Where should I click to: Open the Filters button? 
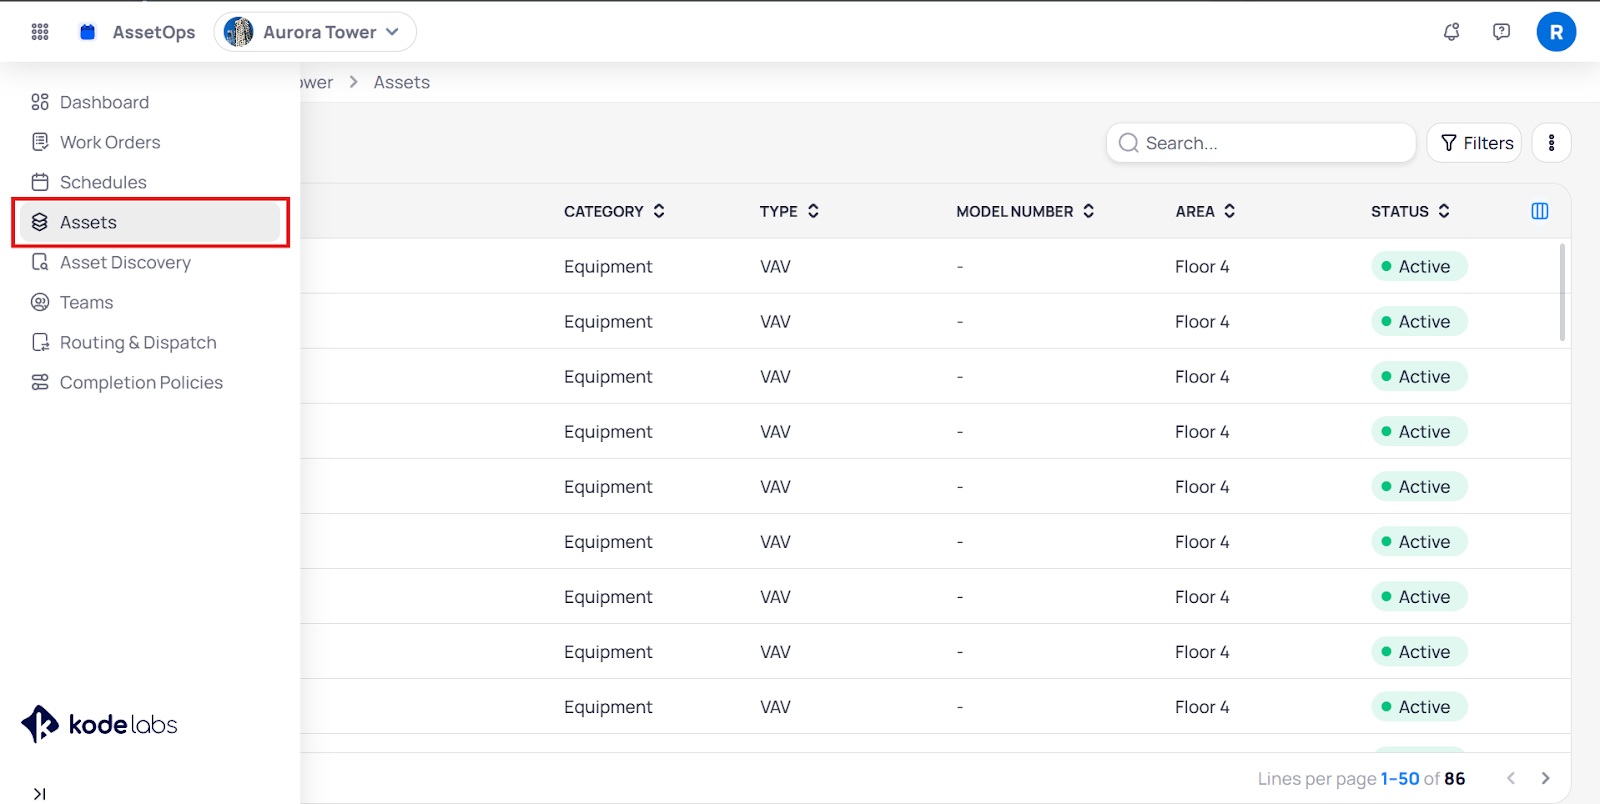[x=1475, y=143]
